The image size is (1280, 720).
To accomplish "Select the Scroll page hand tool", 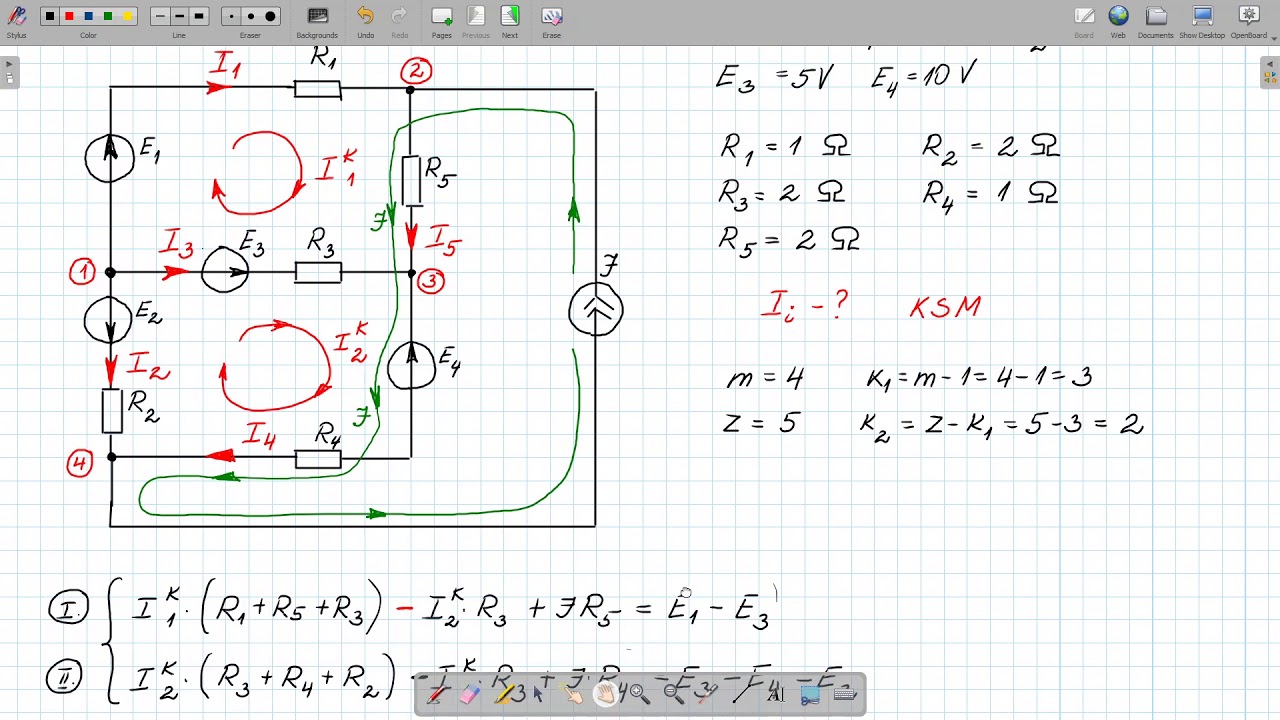I will (606, 694).
